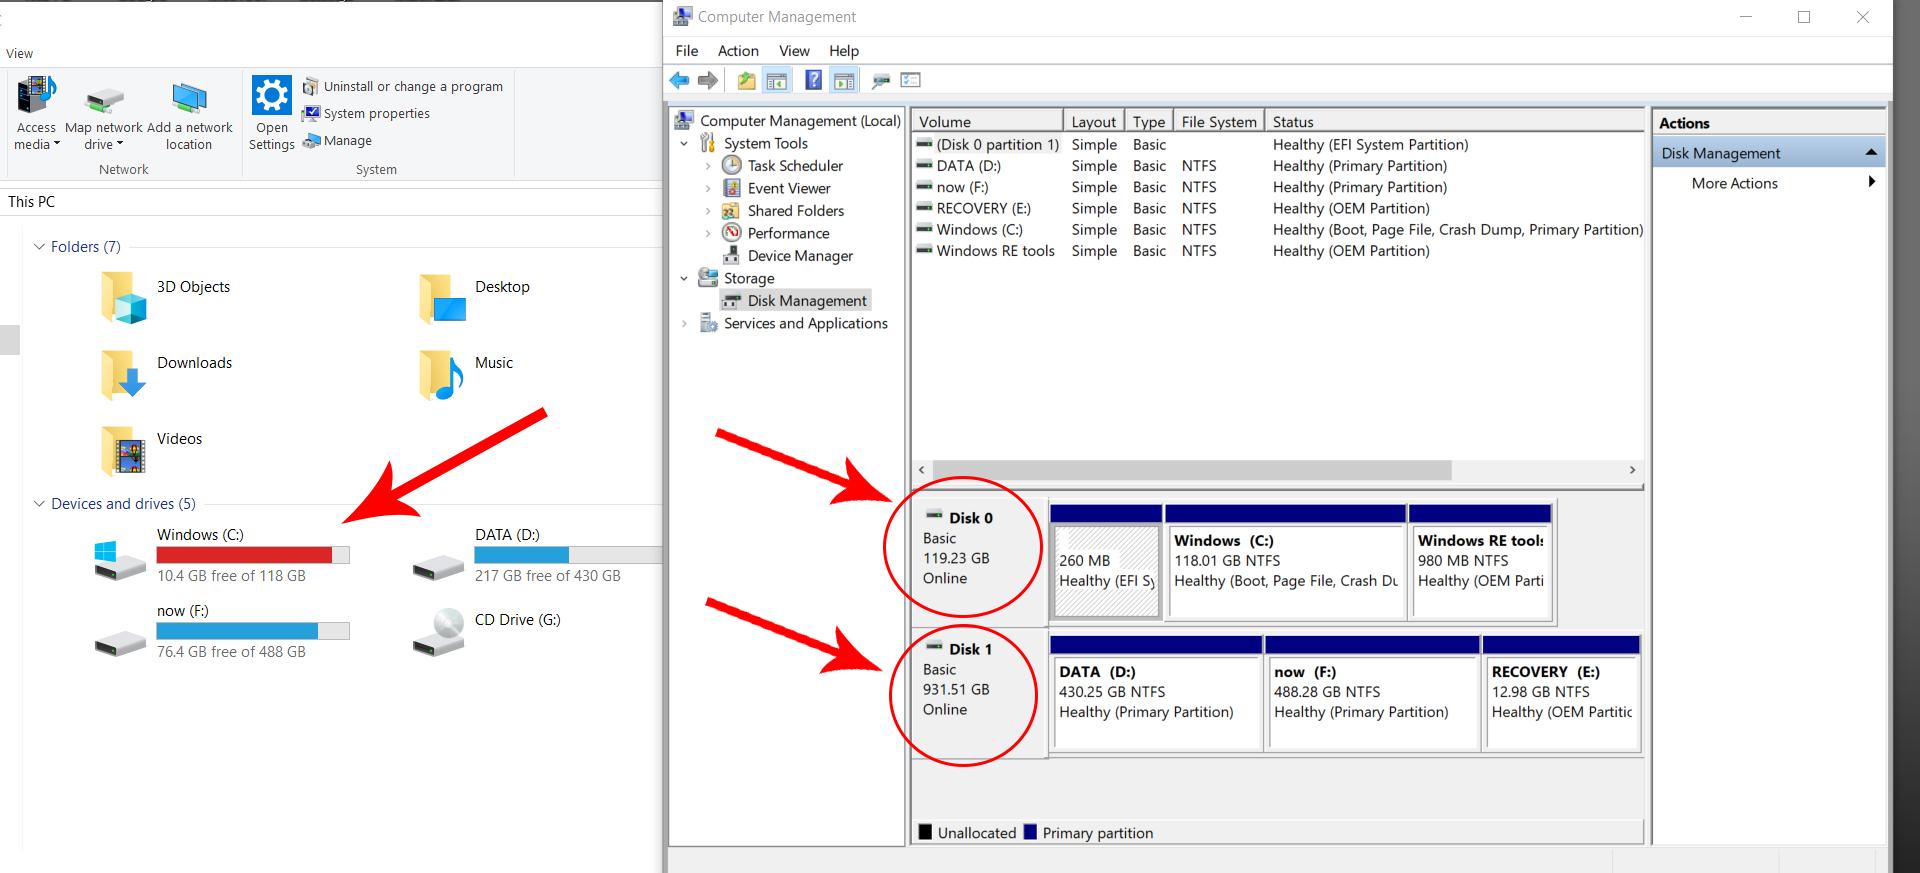Expand the Task Scheduler node arrow

coord(708,166)
